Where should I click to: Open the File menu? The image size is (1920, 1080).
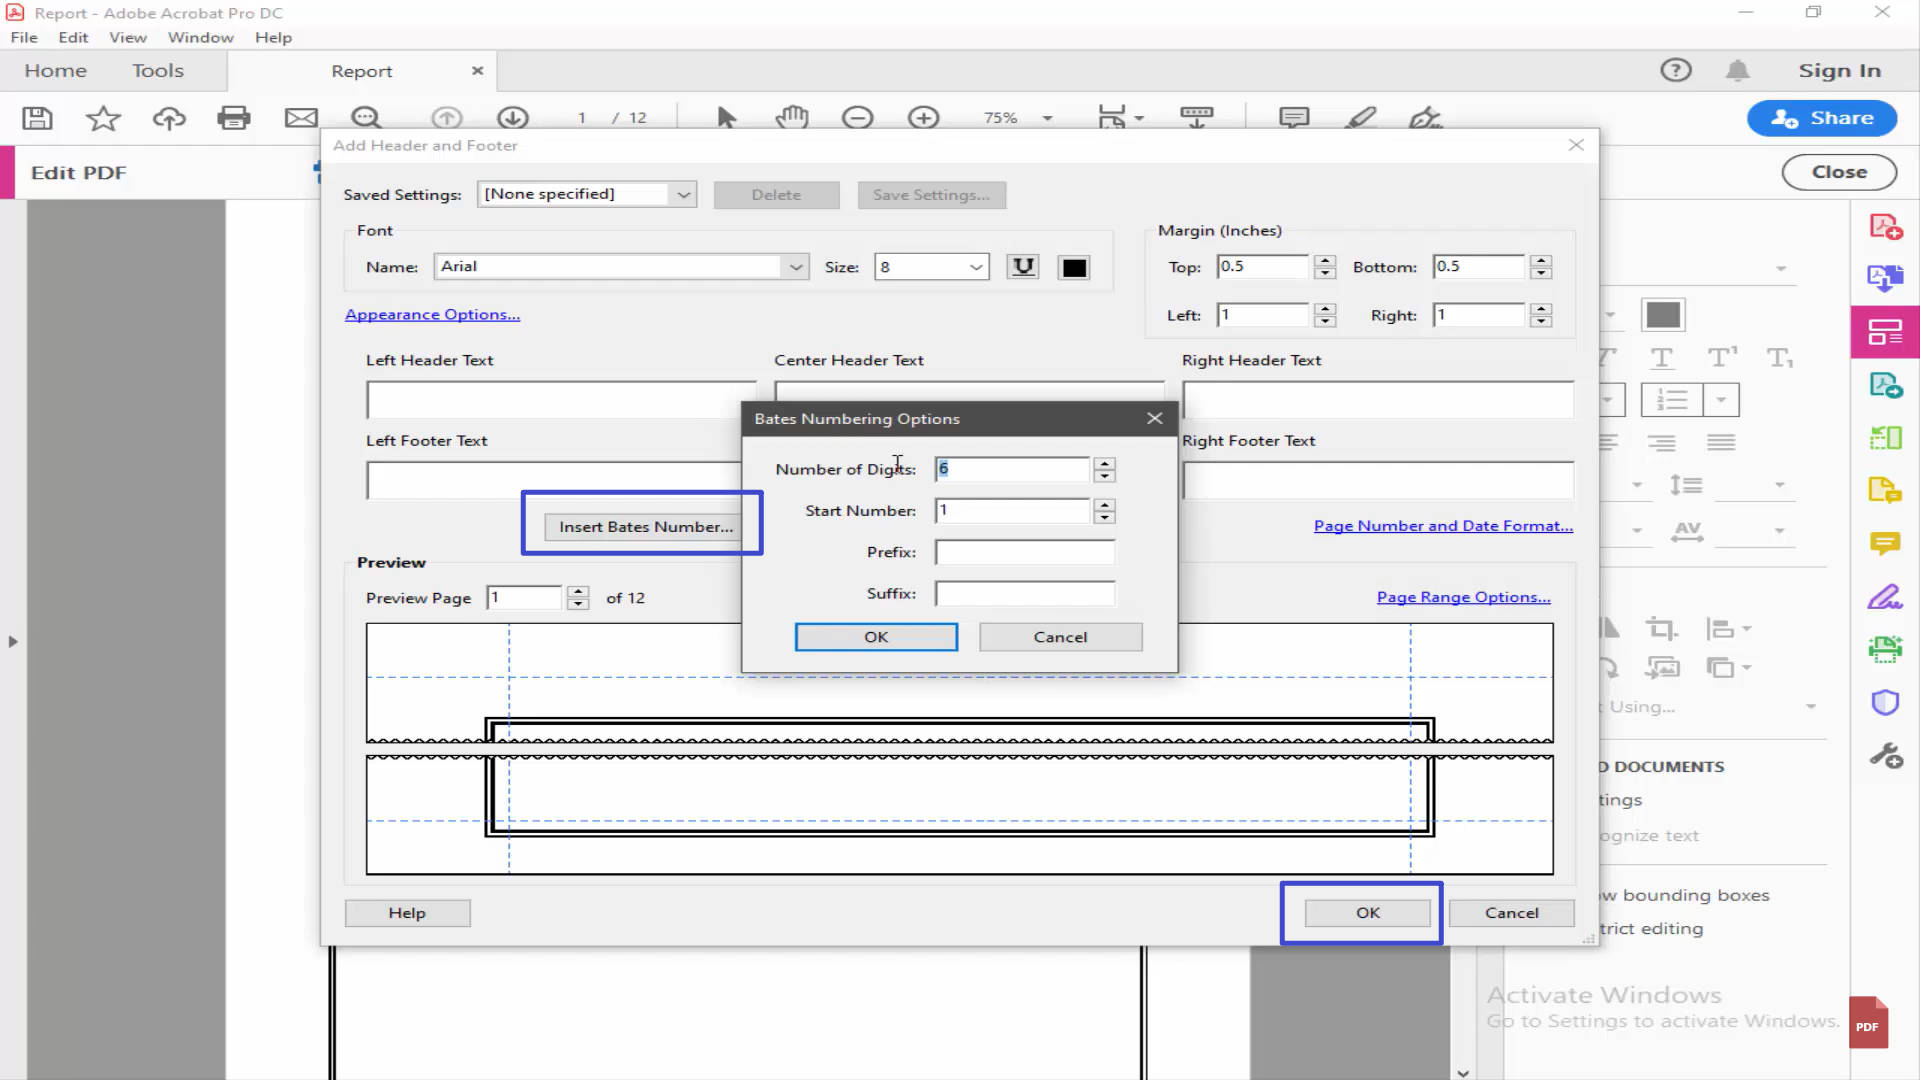pyautogui.click(x=24, y=37)
